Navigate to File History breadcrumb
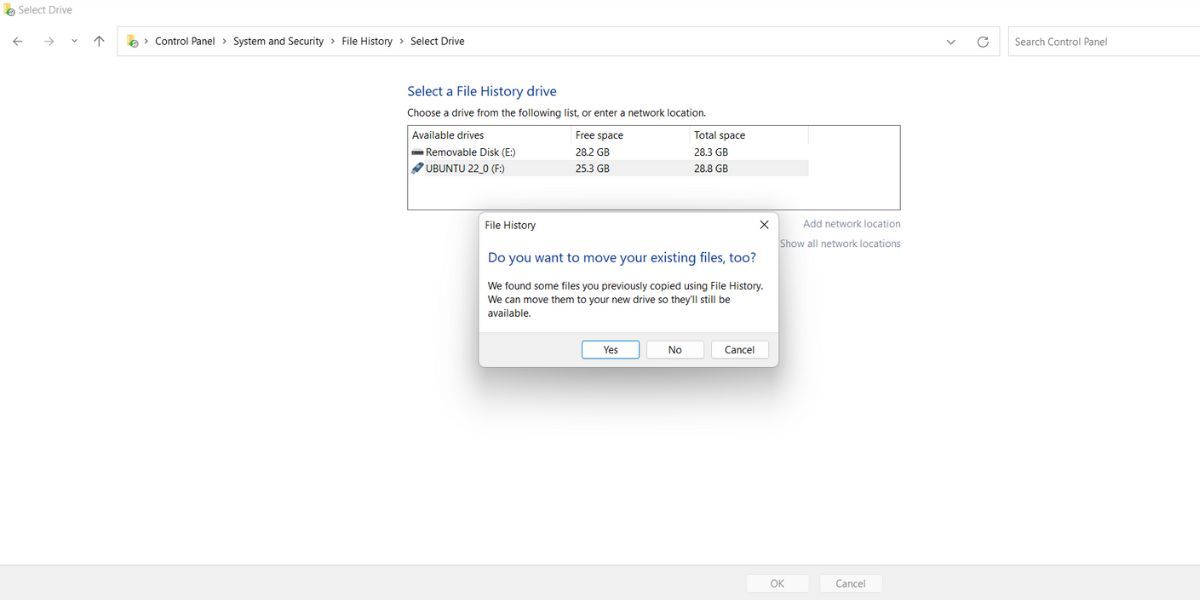This screenshot has width=1200, height=600. pyautogui.click(x=367, y=41)
